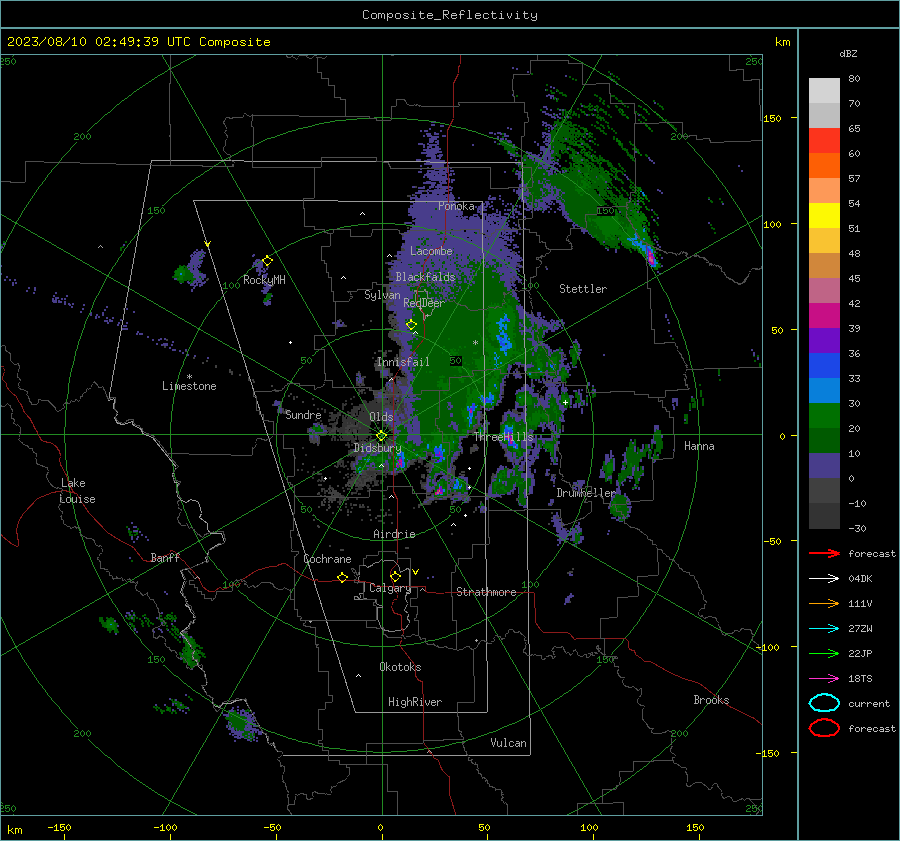Click the Okotoks city label
The width and height of the screenshot is (900, 841).
pyautogui.click(x=400, y=667)
